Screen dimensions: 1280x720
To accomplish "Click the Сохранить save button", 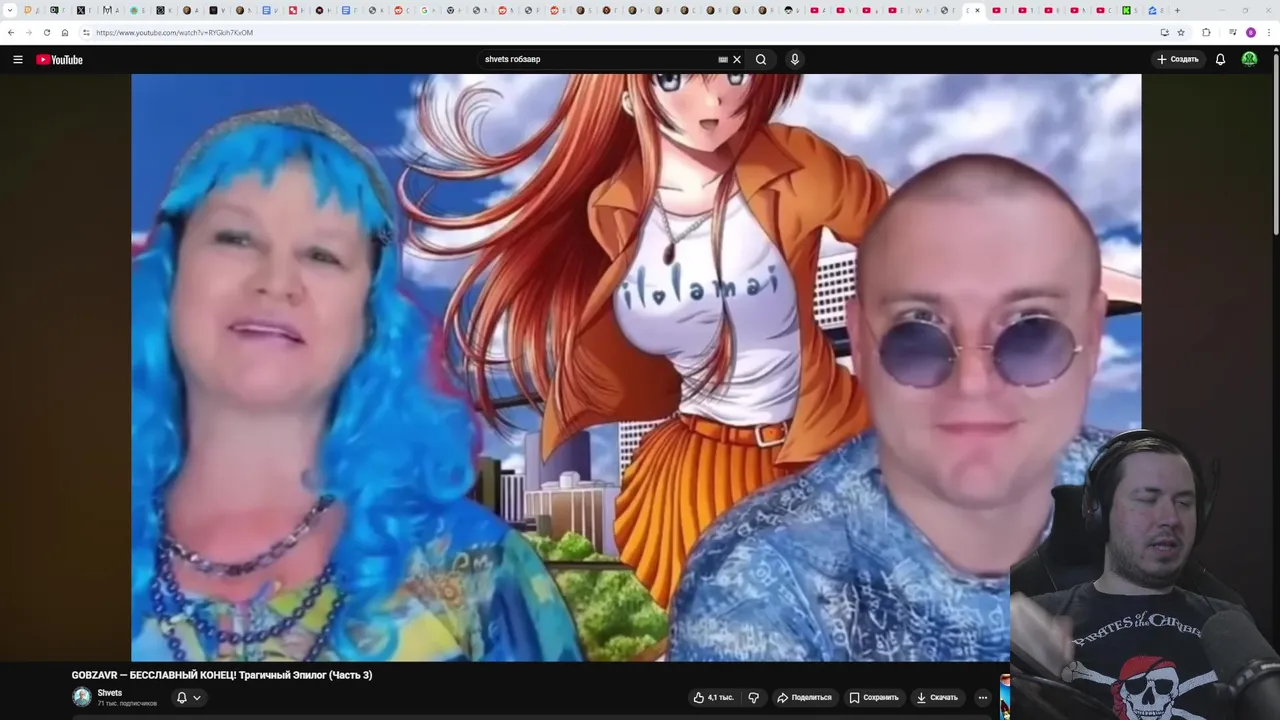I will point(874,697).
